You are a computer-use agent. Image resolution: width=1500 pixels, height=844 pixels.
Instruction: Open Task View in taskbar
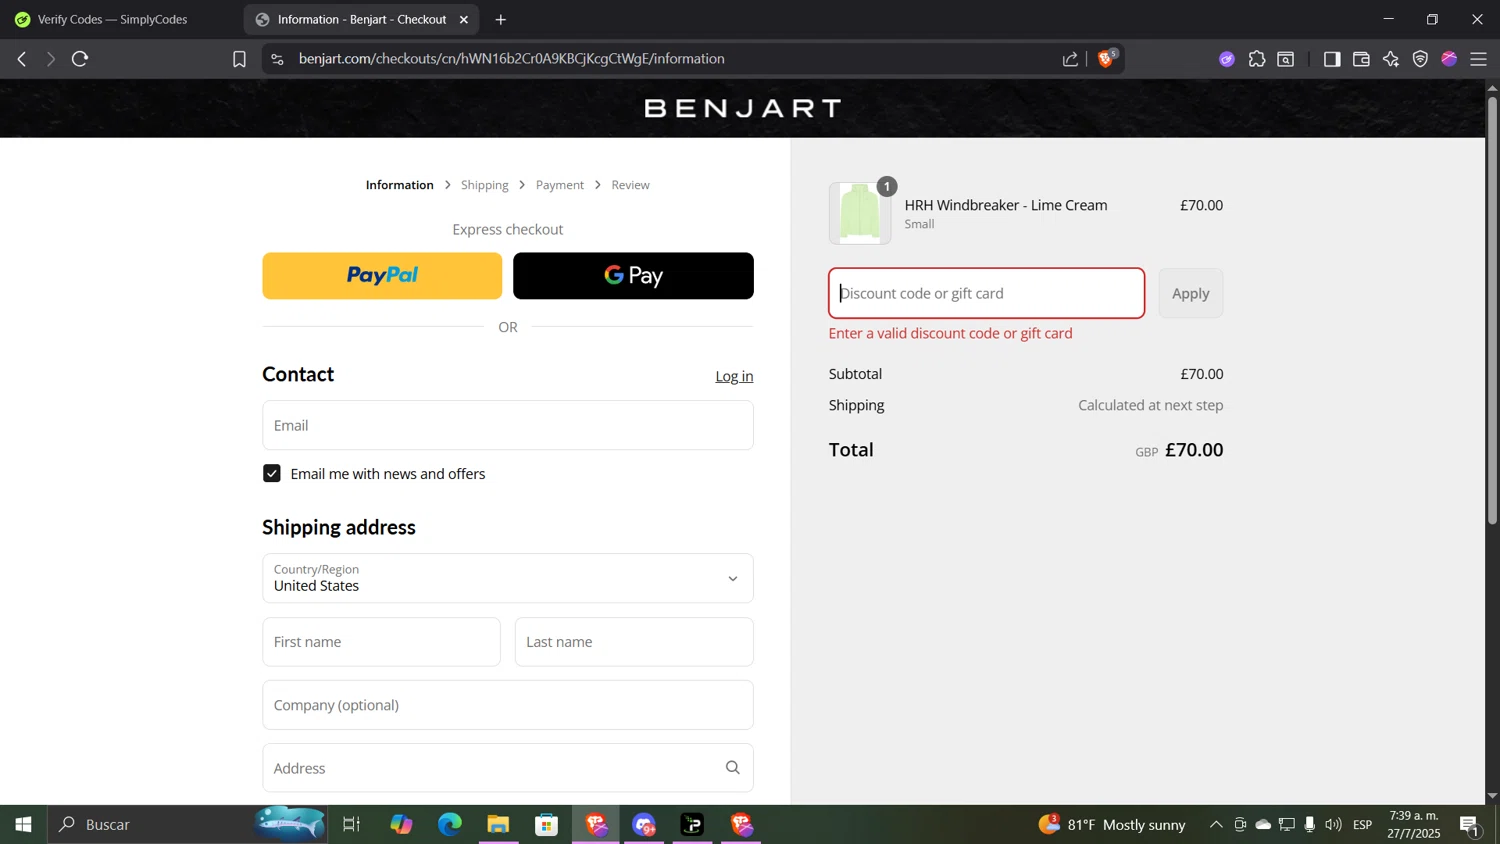tap(352, 825)
